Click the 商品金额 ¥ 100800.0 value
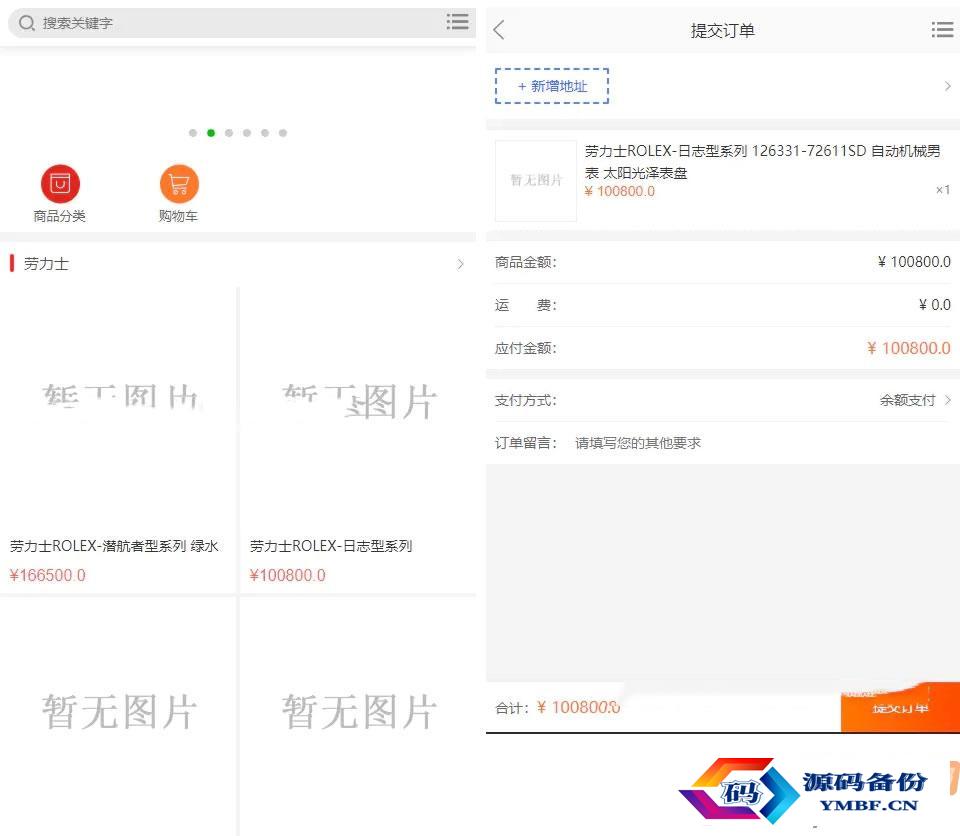The image size is (960, 836). point(914,262)
